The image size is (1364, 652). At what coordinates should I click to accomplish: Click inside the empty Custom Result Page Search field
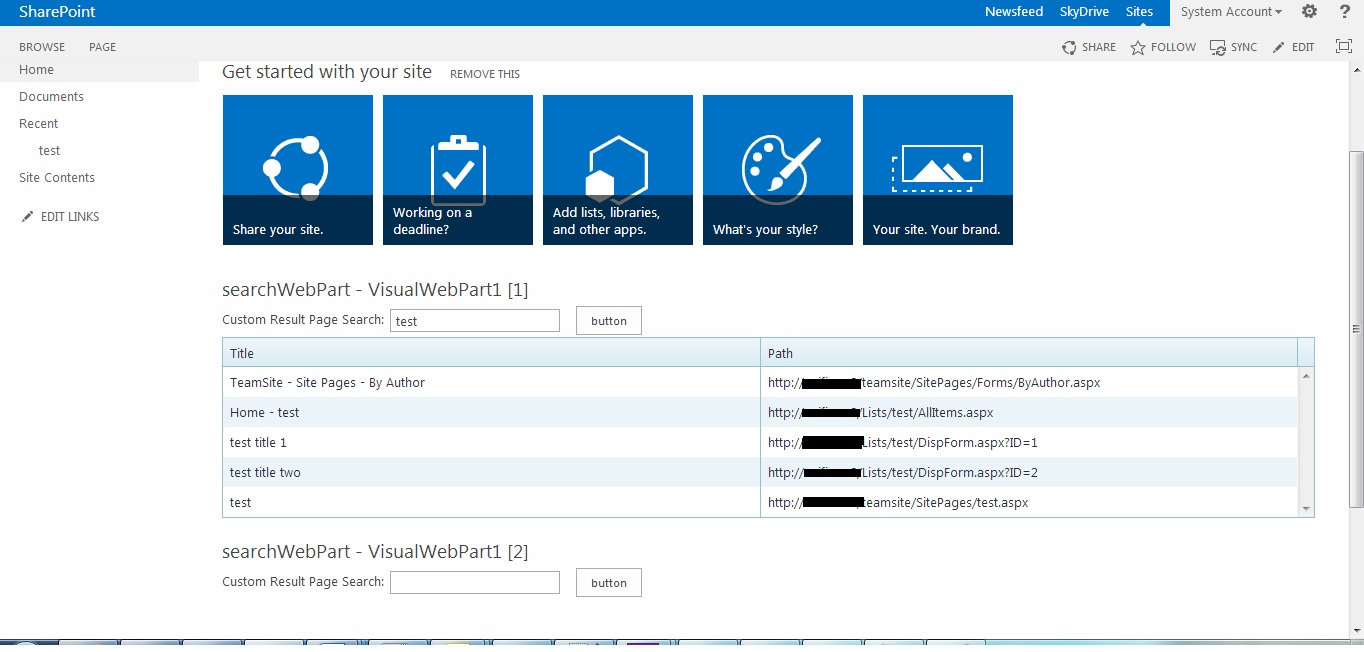tap(474, 582)
